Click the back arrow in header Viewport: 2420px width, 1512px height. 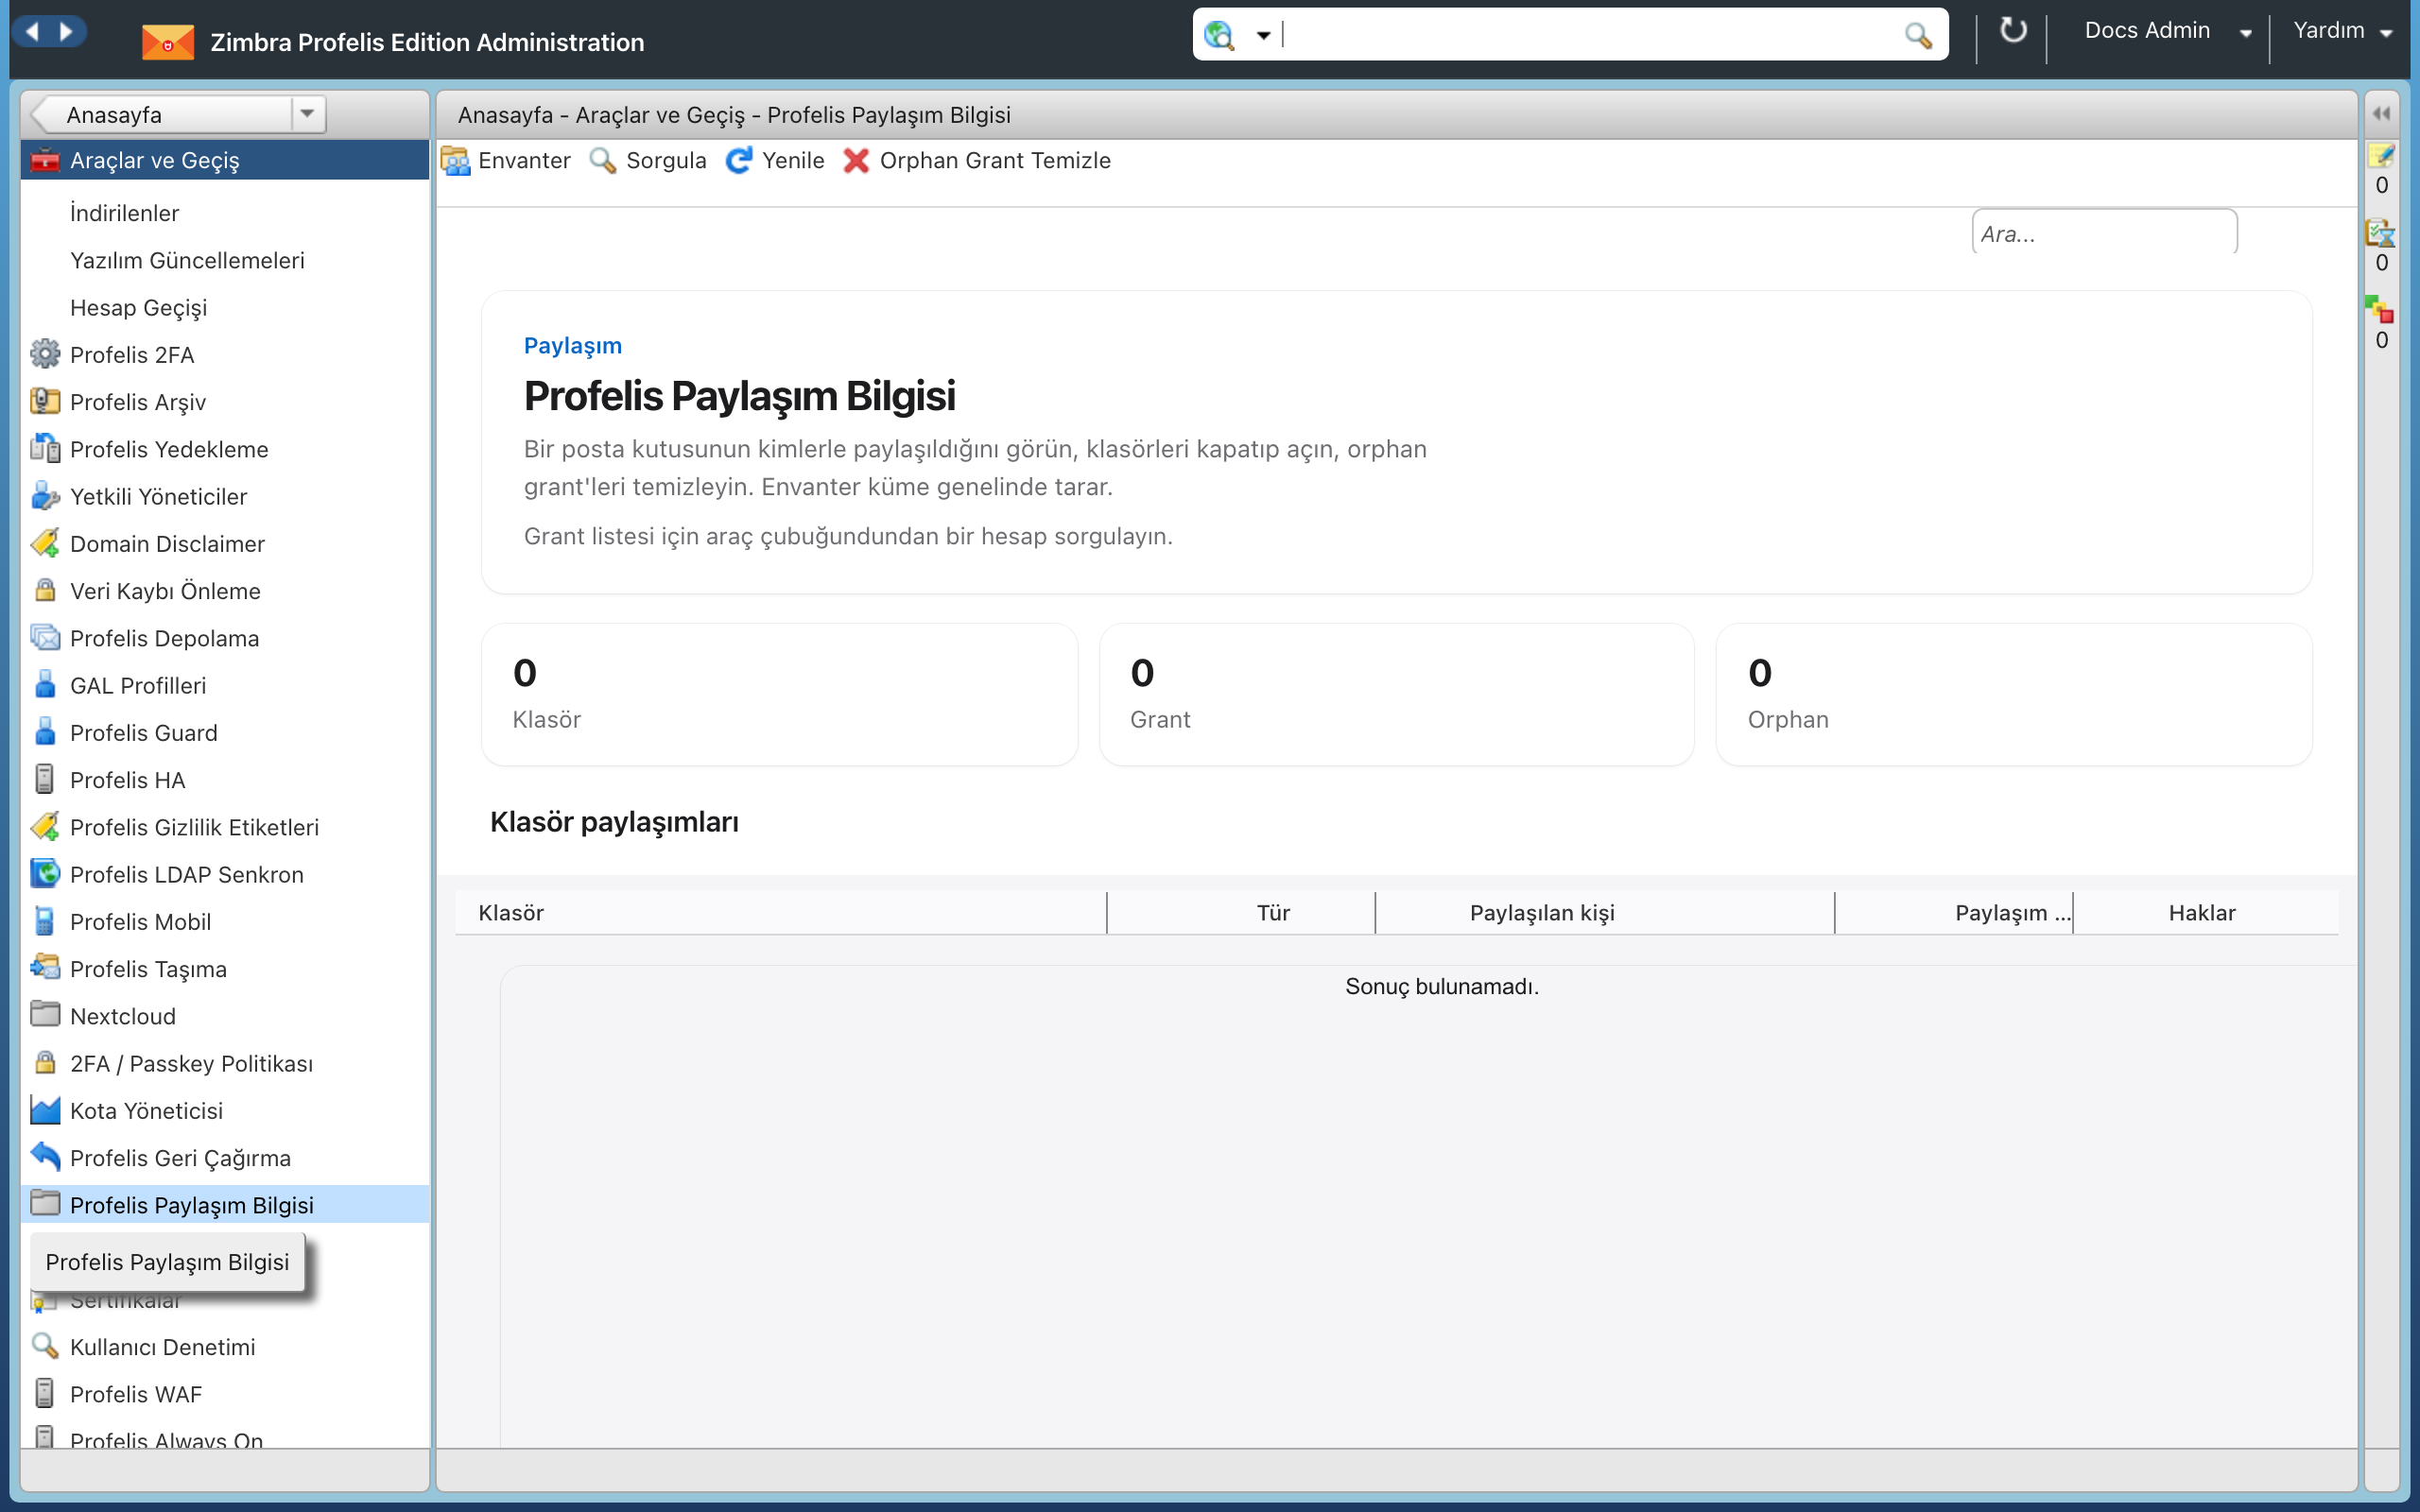tap(32, 31)
